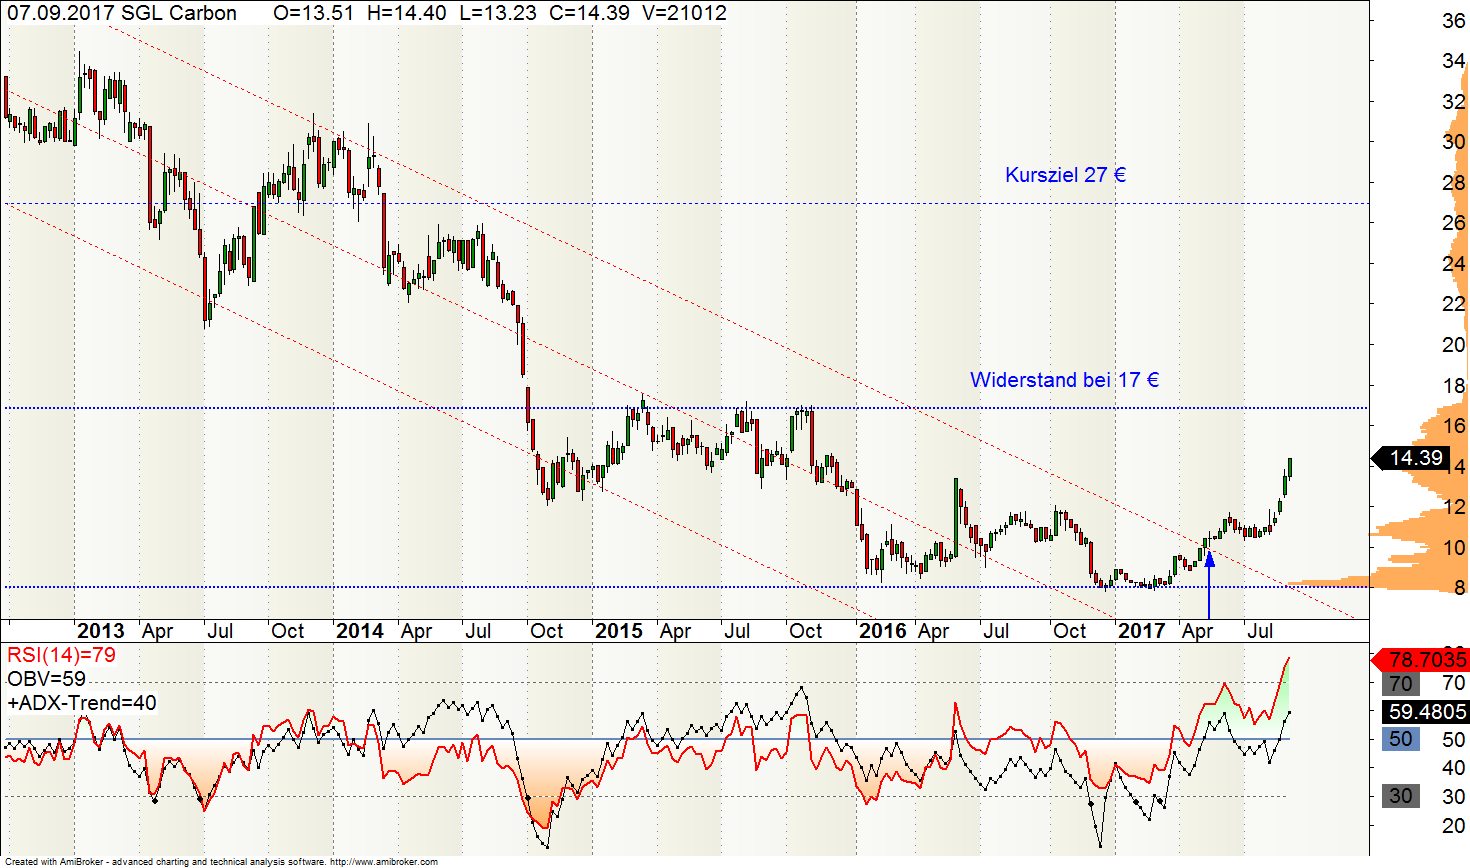Select the "OBV=59" indicator label

(46, 679)
